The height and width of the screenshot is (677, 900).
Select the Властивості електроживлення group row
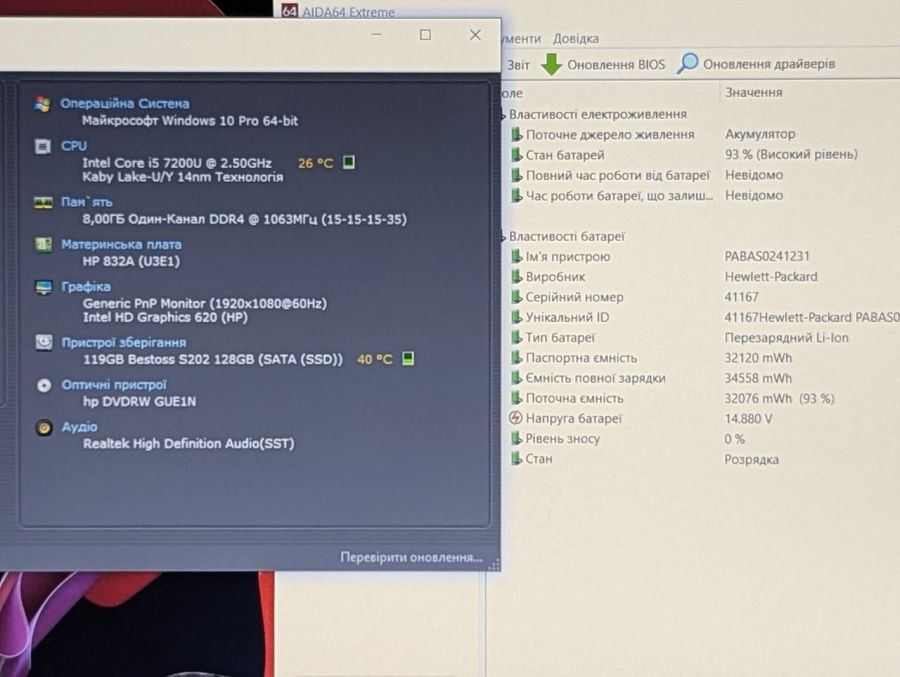tap(598, 114)
